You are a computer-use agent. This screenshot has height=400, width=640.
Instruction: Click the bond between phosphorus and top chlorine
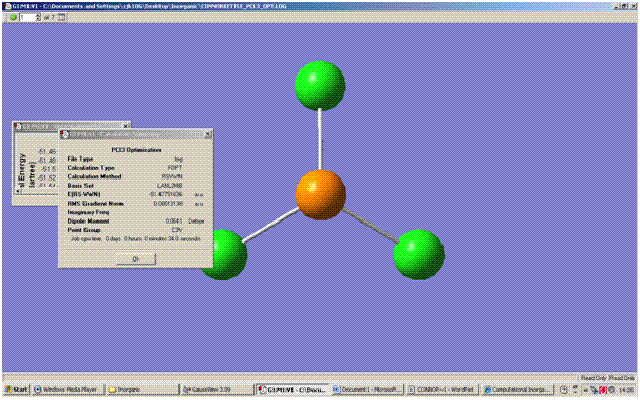click(320, 140)
